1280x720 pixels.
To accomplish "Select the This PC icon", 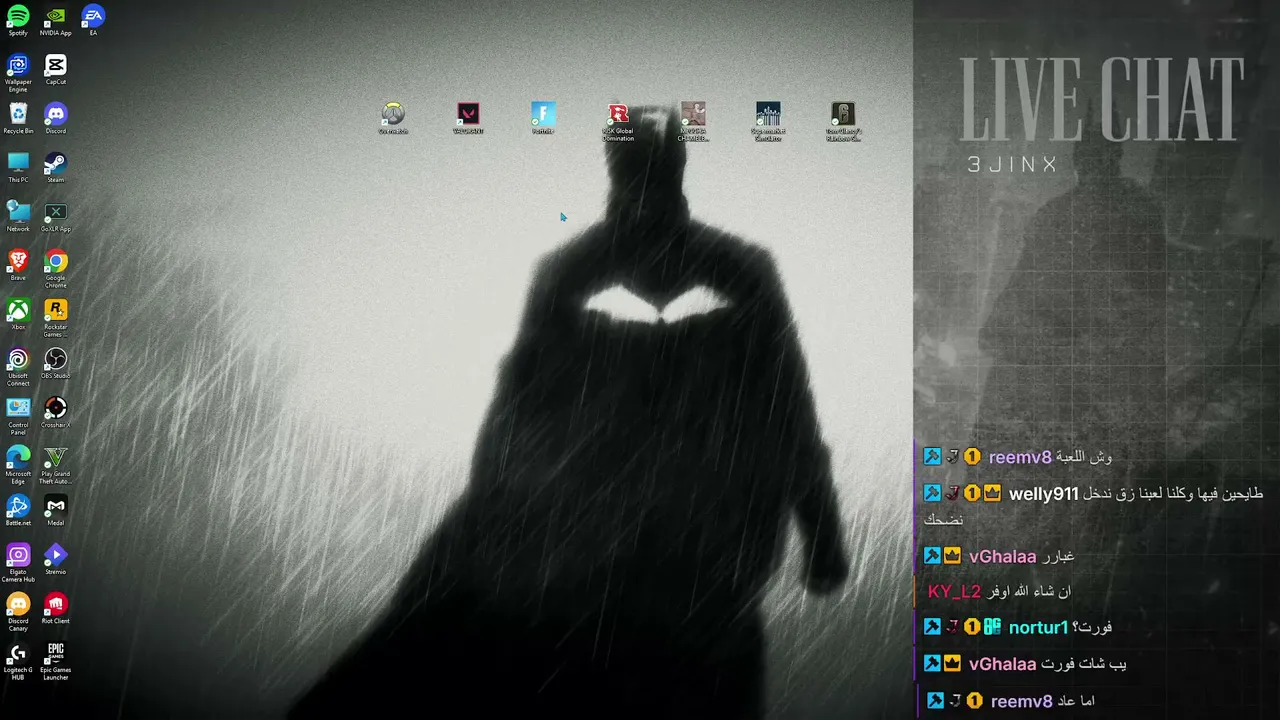I will tap(18, 168).
